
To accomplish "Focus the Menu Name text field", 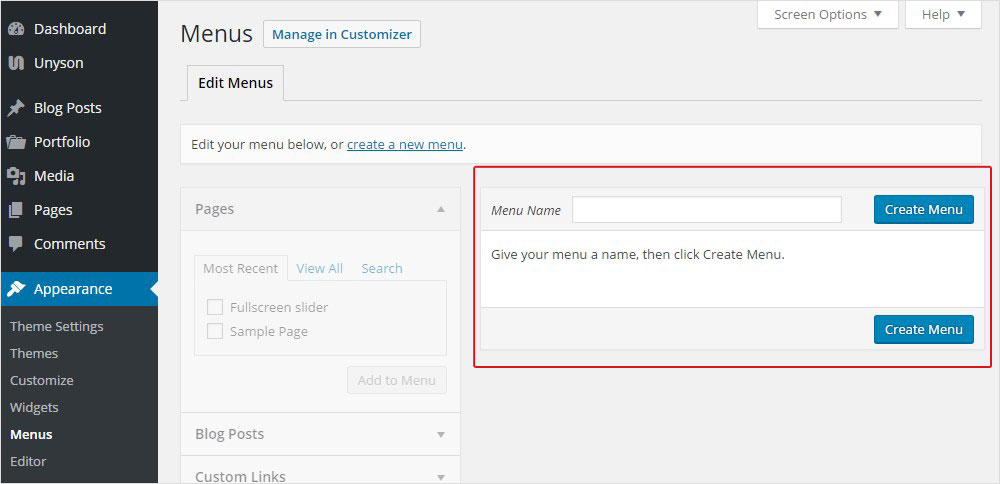I will click(706, 210).
